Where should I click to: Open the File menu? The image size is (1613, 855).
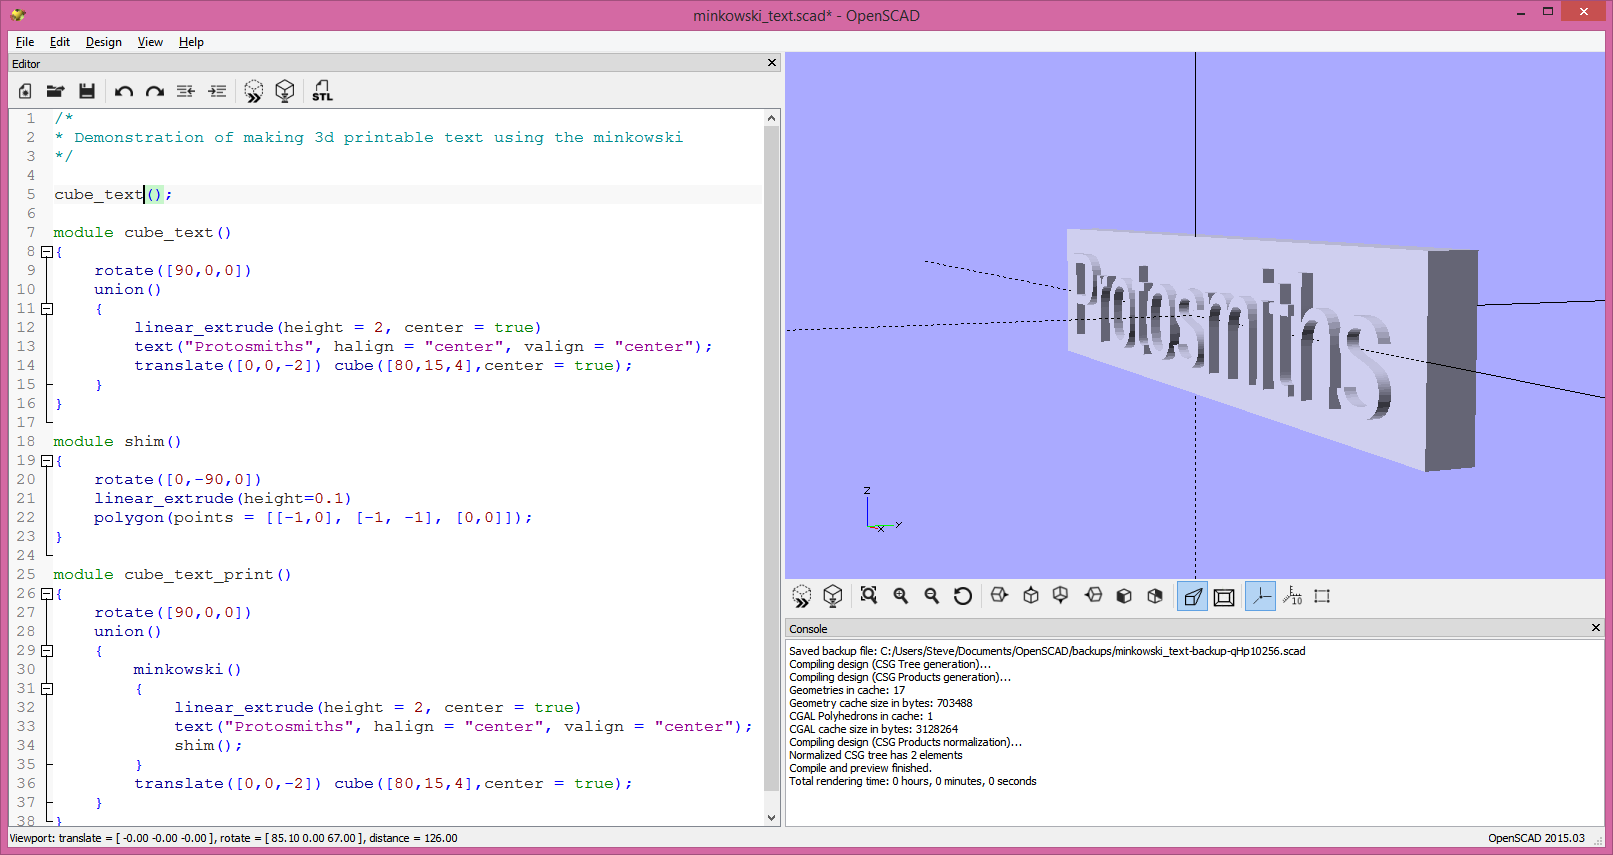click(25, 42)
